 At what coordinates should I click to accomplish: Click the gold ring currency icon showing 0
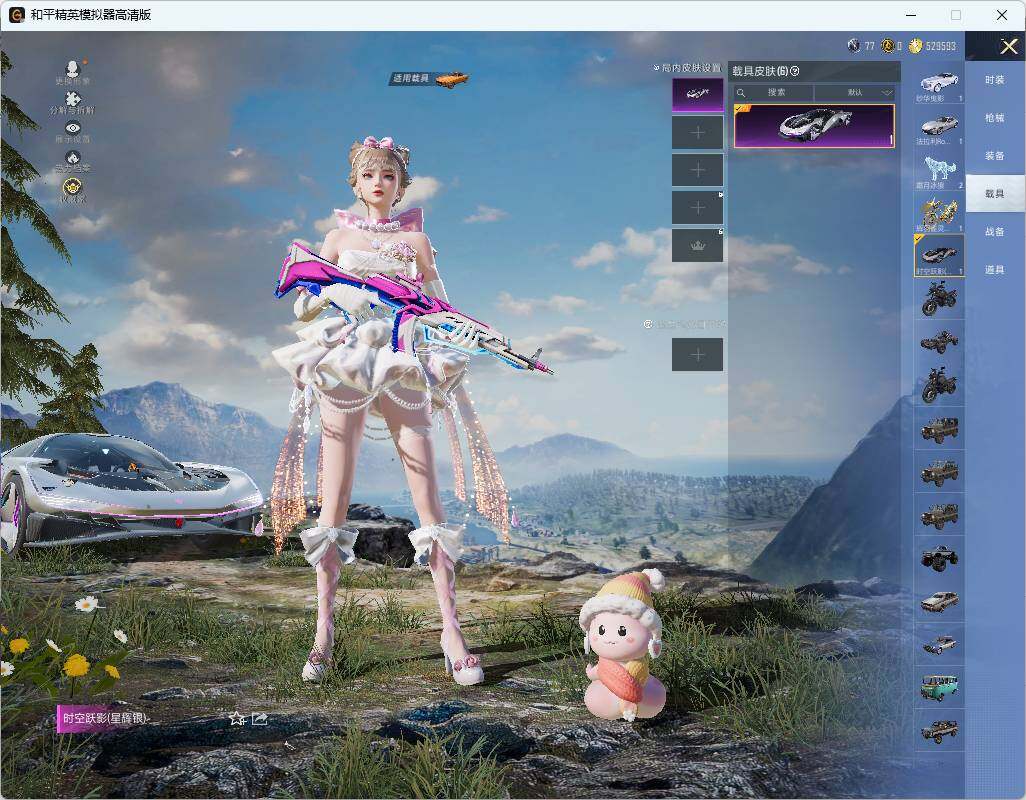pyautogui.click(x=887, y=46)
